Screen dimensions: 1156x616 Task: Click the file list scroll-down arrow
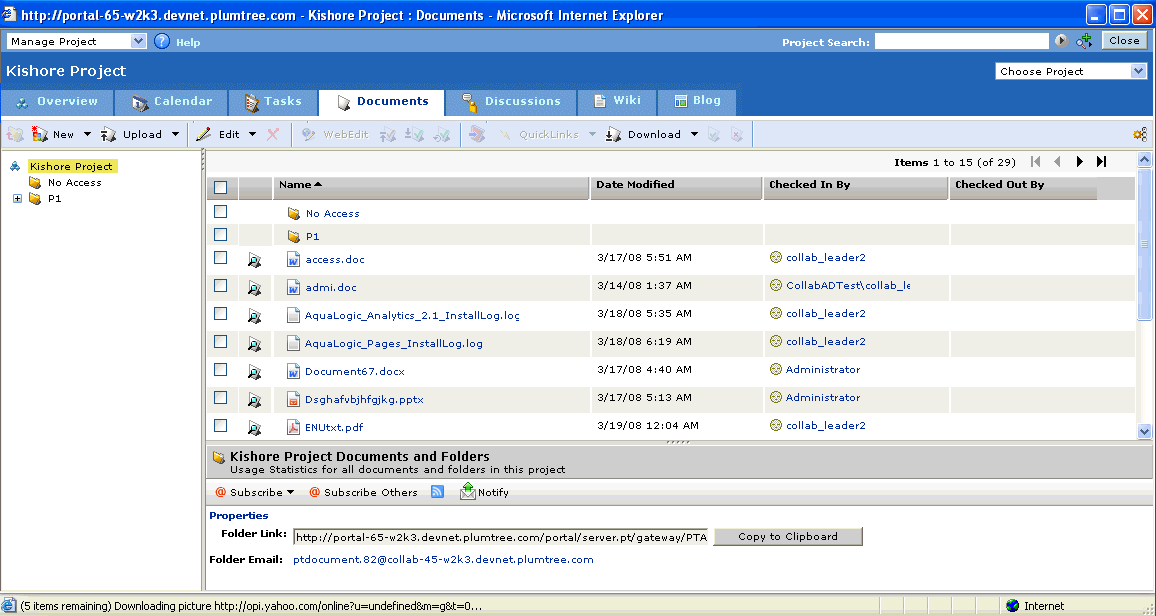click(1144, 432)
